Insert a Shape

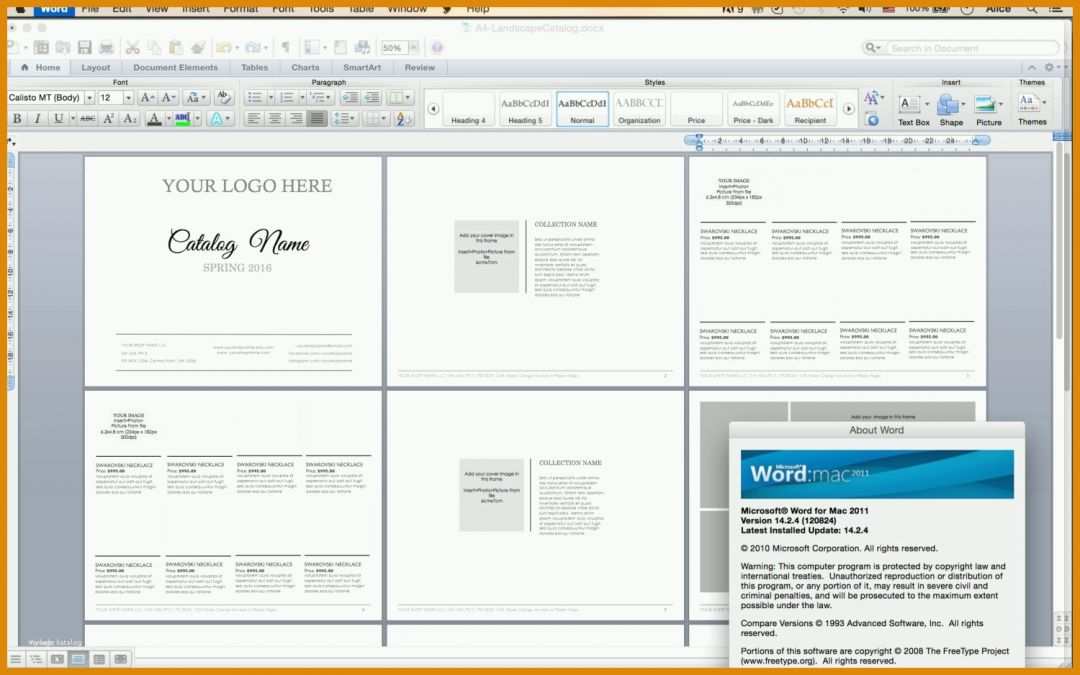coord(951,110)
